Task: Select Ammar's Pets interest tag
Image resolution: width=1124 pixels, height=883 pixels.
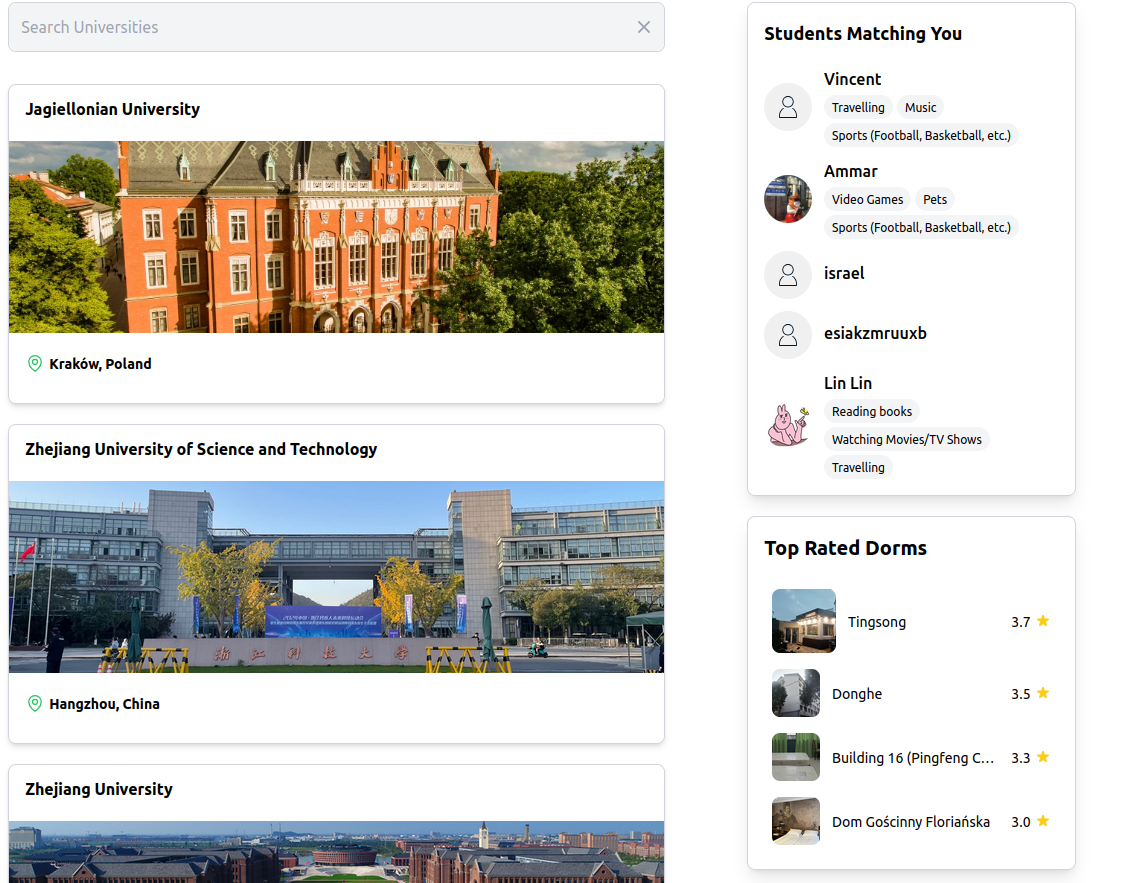Action: 935,199
